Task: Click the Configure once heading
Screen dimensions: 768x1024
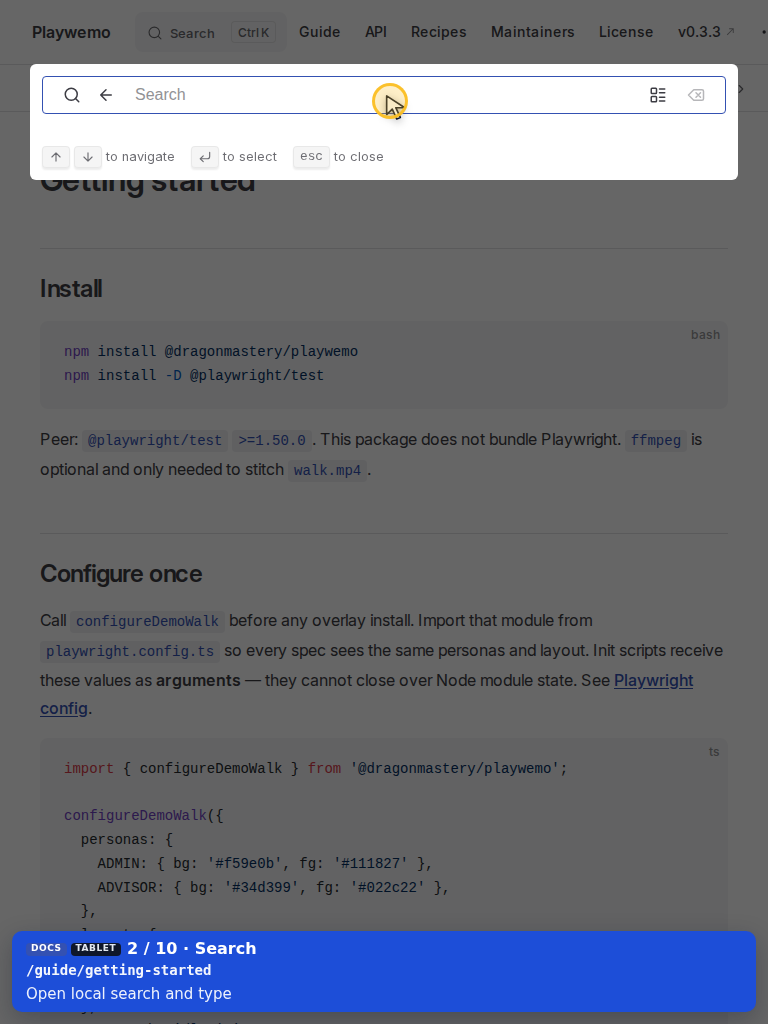Action: [x=121, y=574]
